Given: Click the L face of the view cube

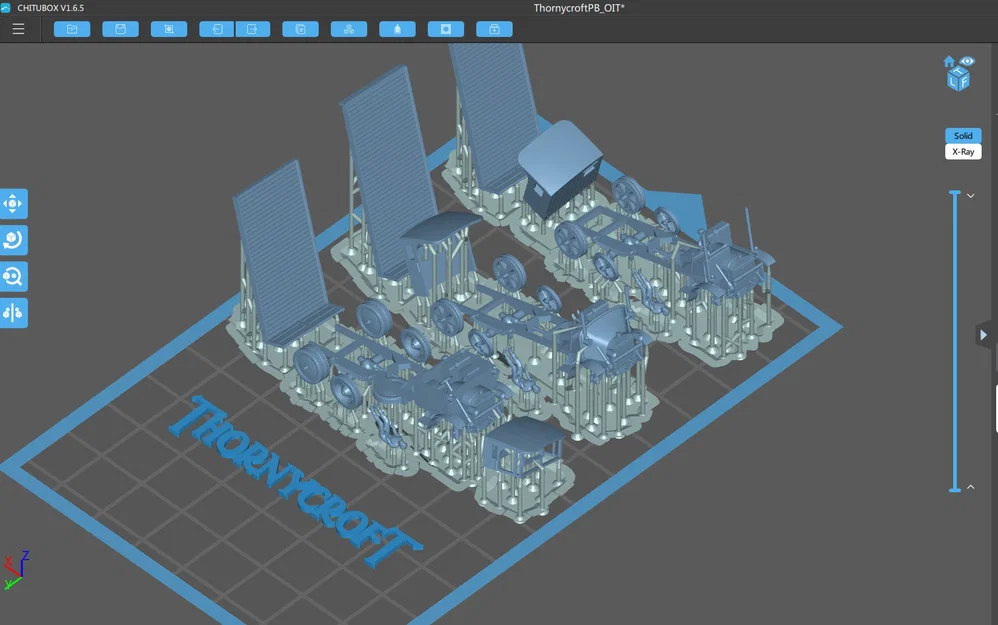Looking at the screenshot, I should [953, 82].
